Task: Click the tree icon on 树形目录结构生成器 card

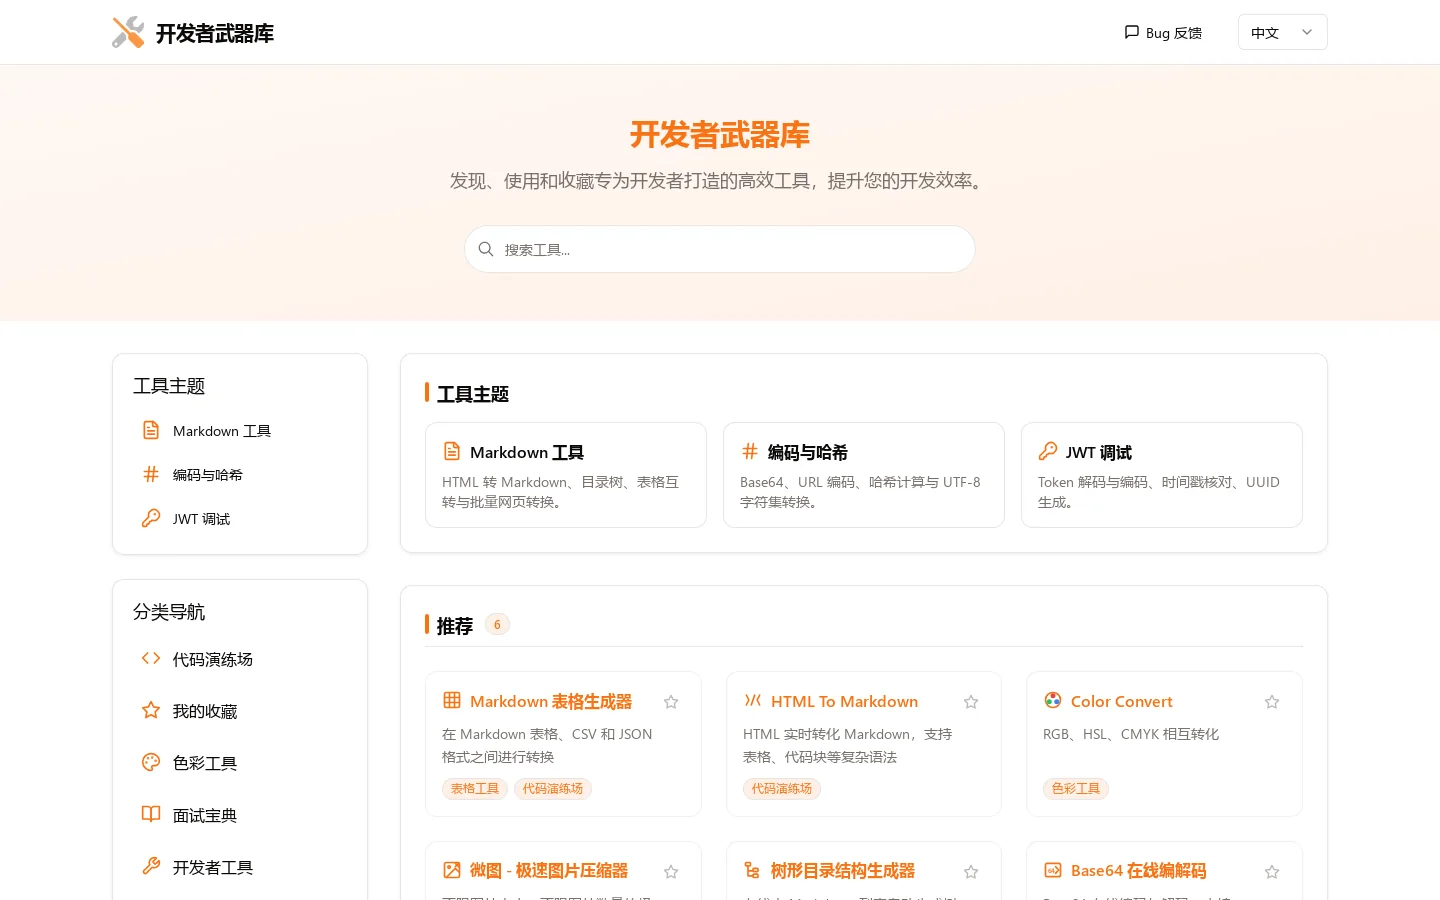Action: point(753,870)
